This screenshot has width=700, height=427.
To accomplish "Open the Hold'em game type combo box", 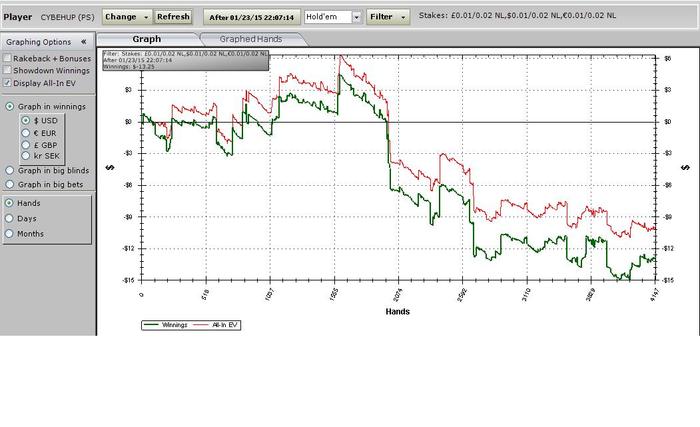I will 333,17.
